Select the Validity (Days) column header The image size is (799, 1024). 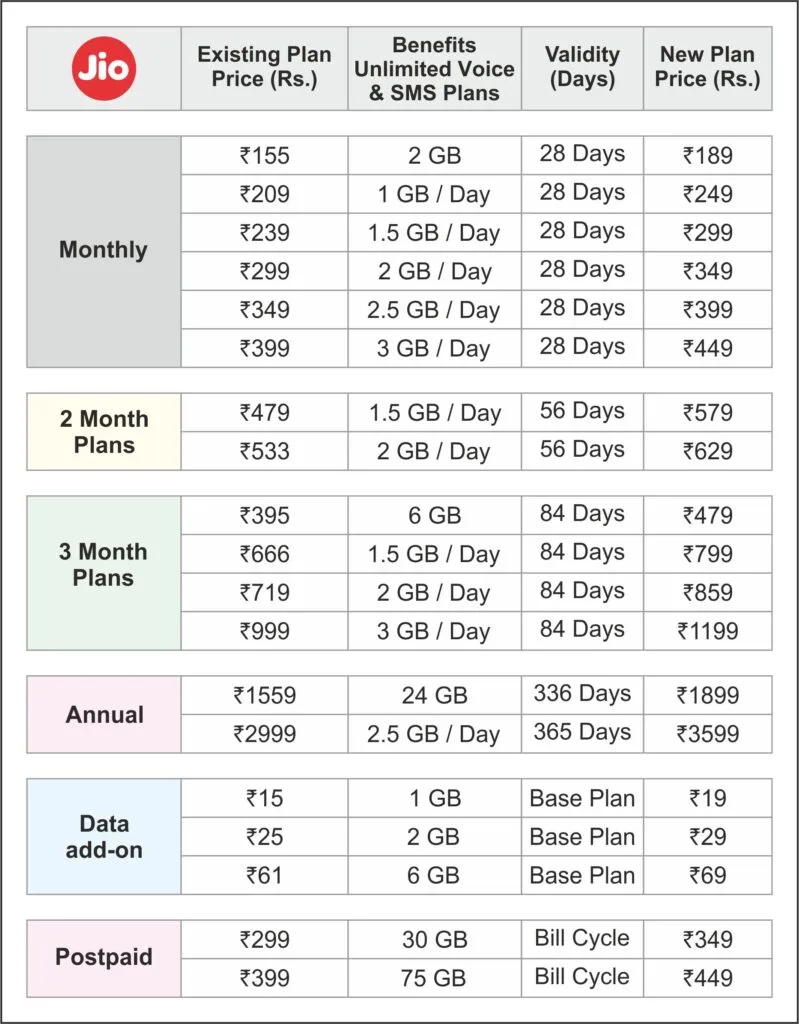[582, 67]
